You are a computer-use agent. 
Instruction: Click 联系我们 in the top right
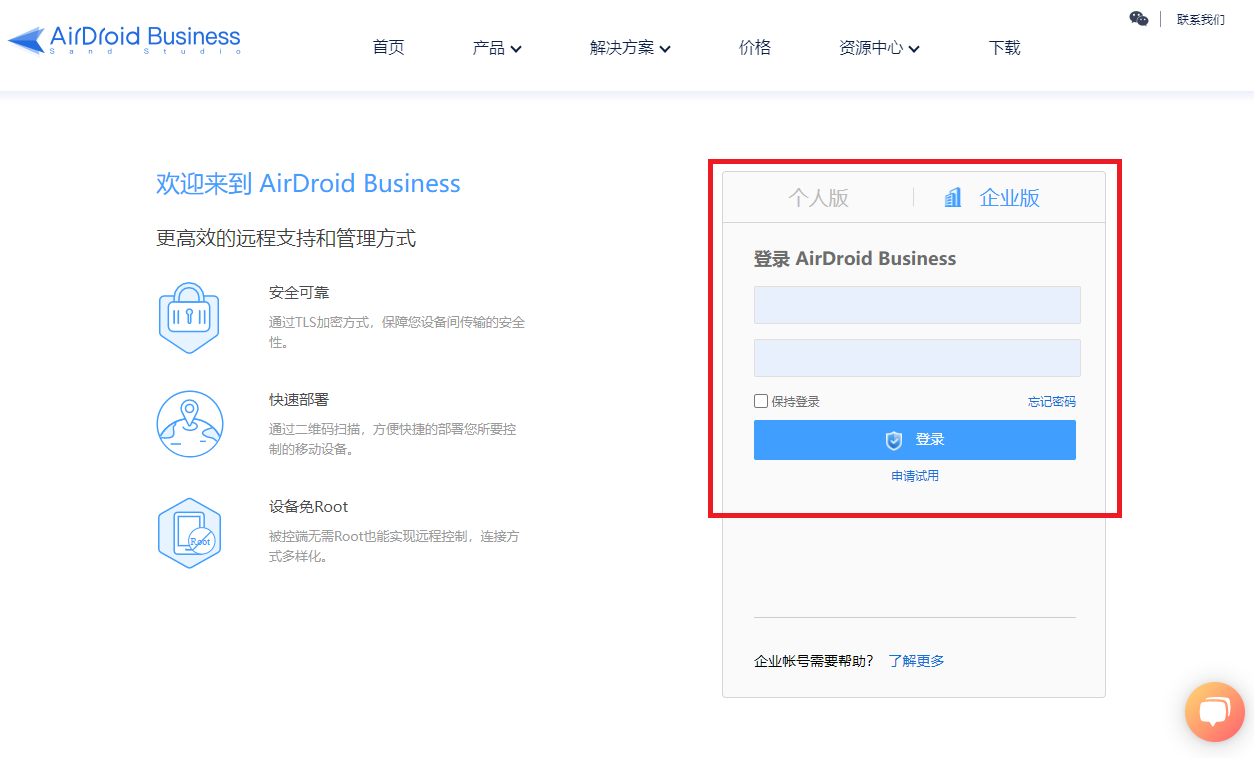pyautogui.click(x=1201, y=19)
